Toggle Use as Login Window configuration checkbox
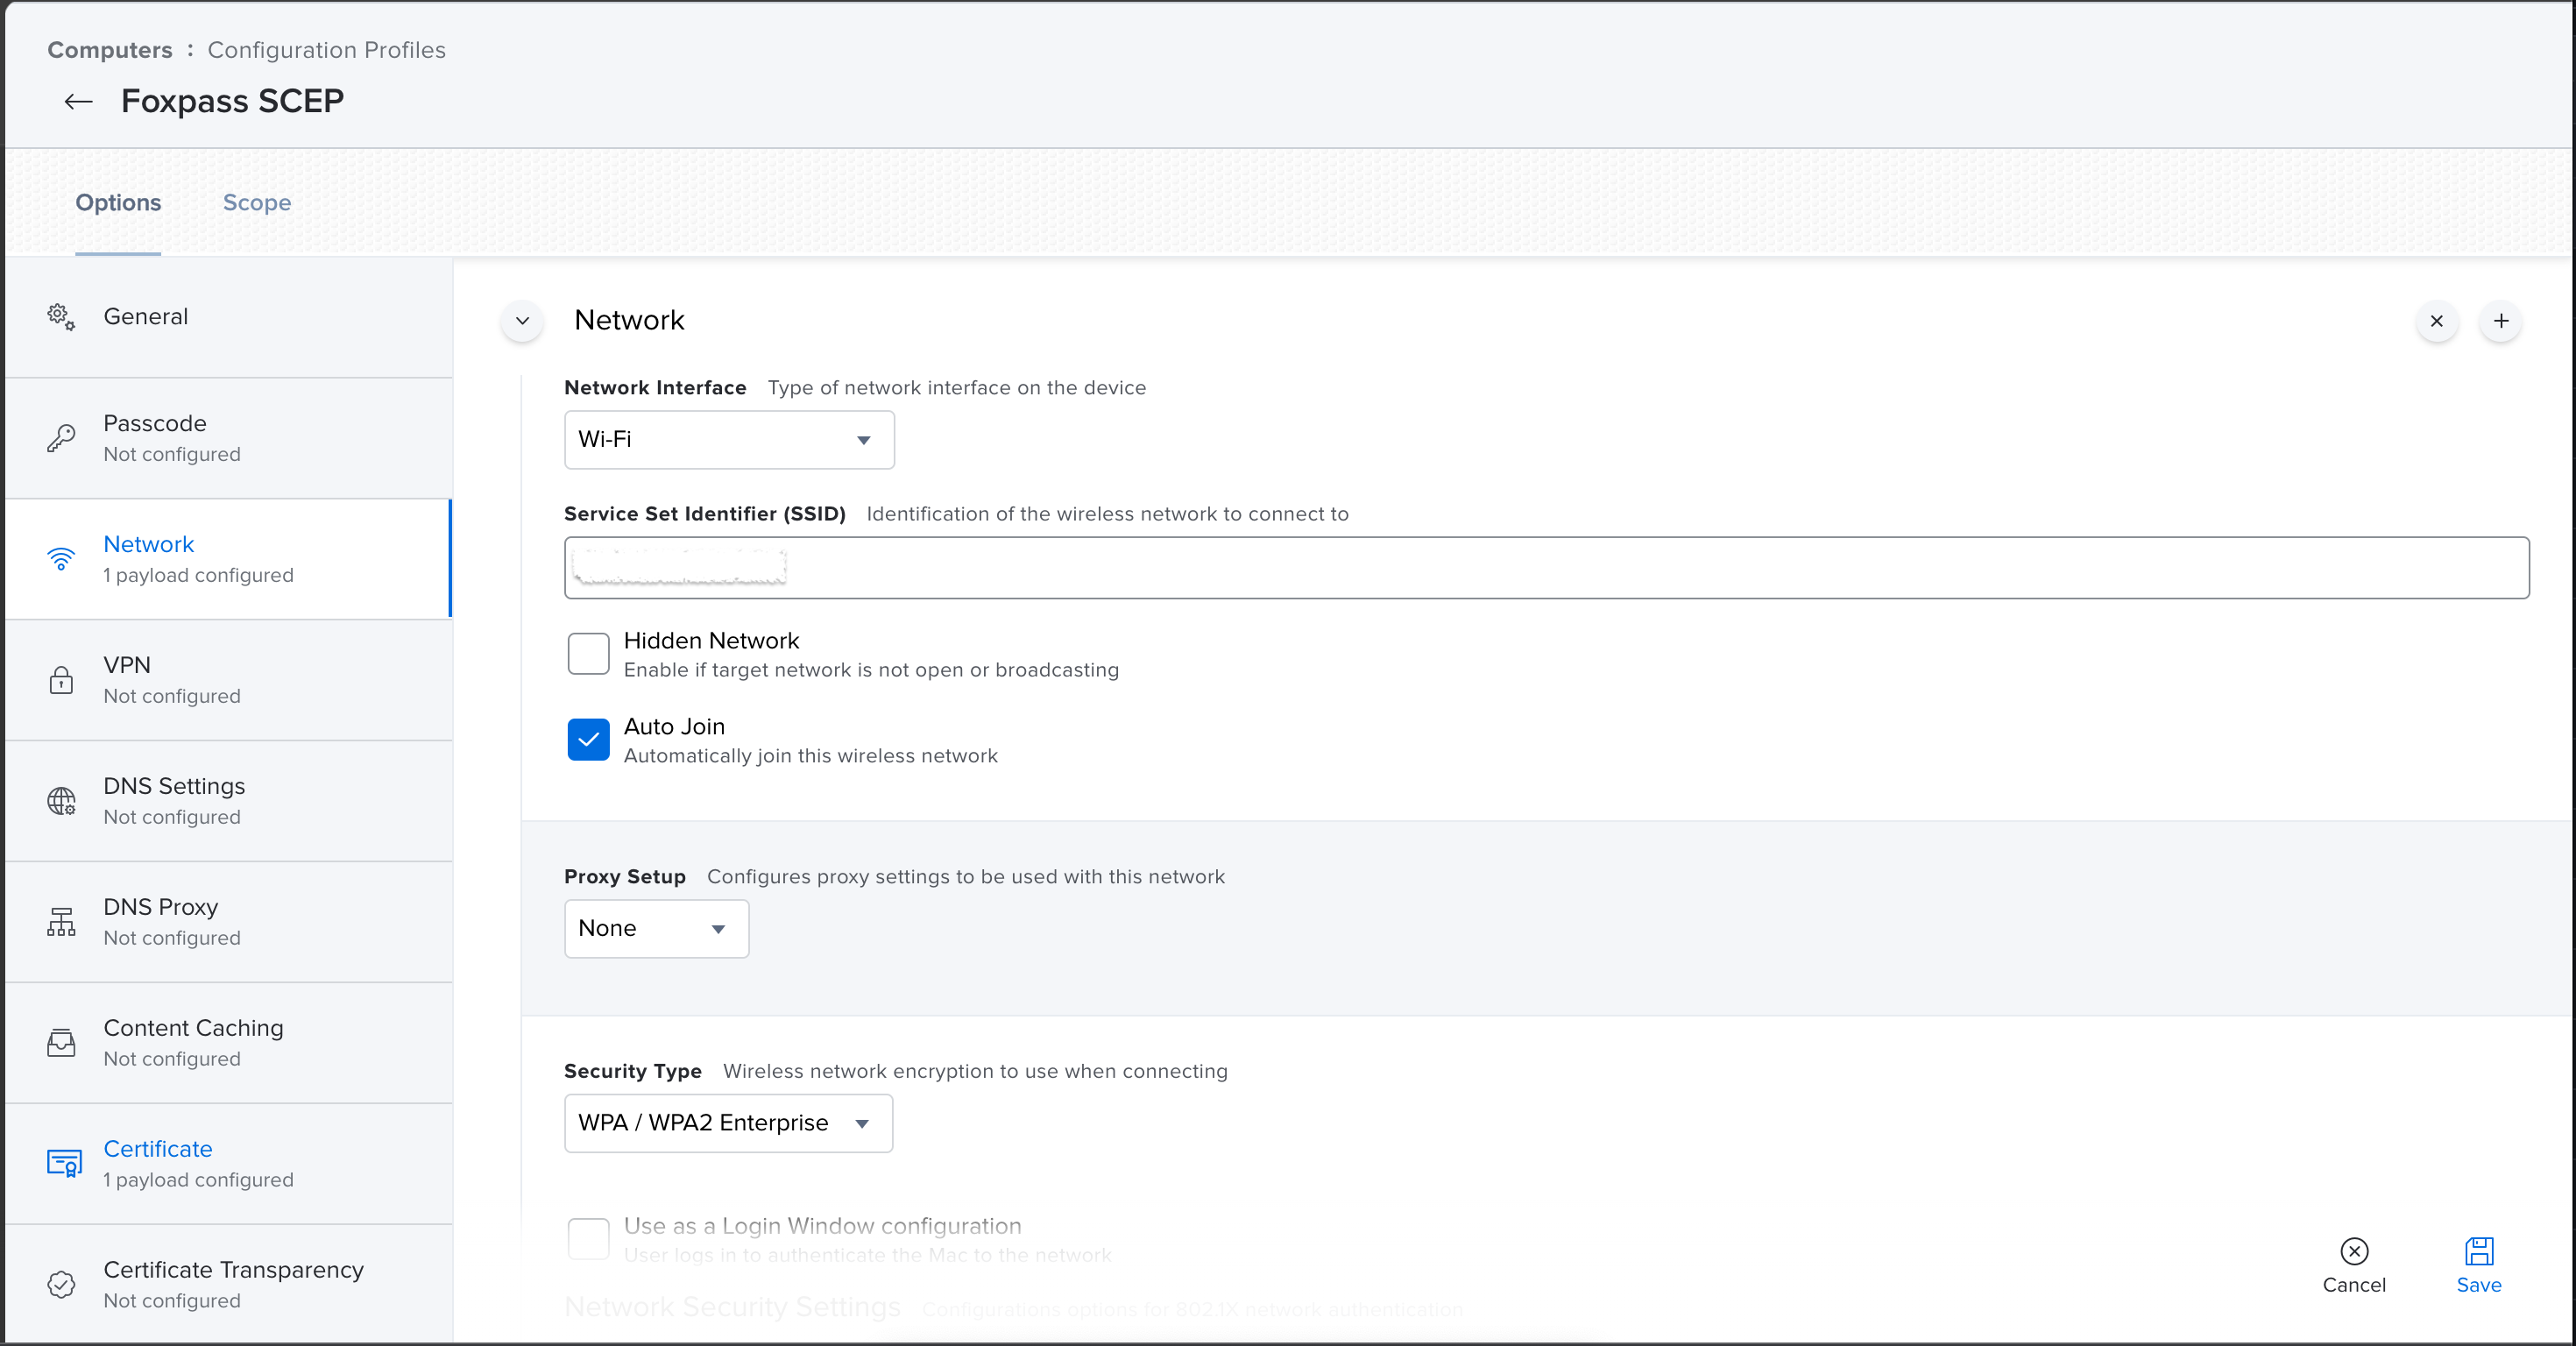This screenshot has width=2576, height=1346. [x=588, y=1238]
